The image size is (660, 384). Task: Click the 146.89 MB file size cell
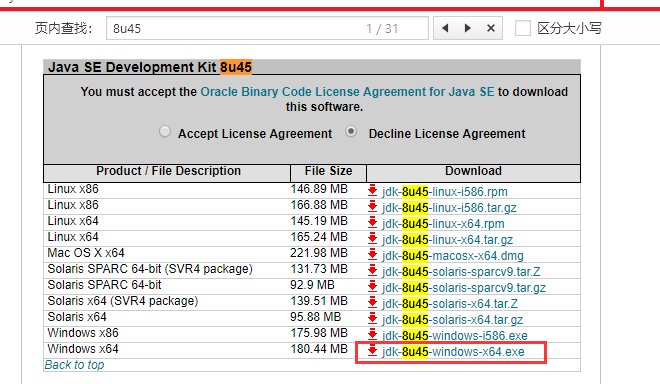pos(319,189)
